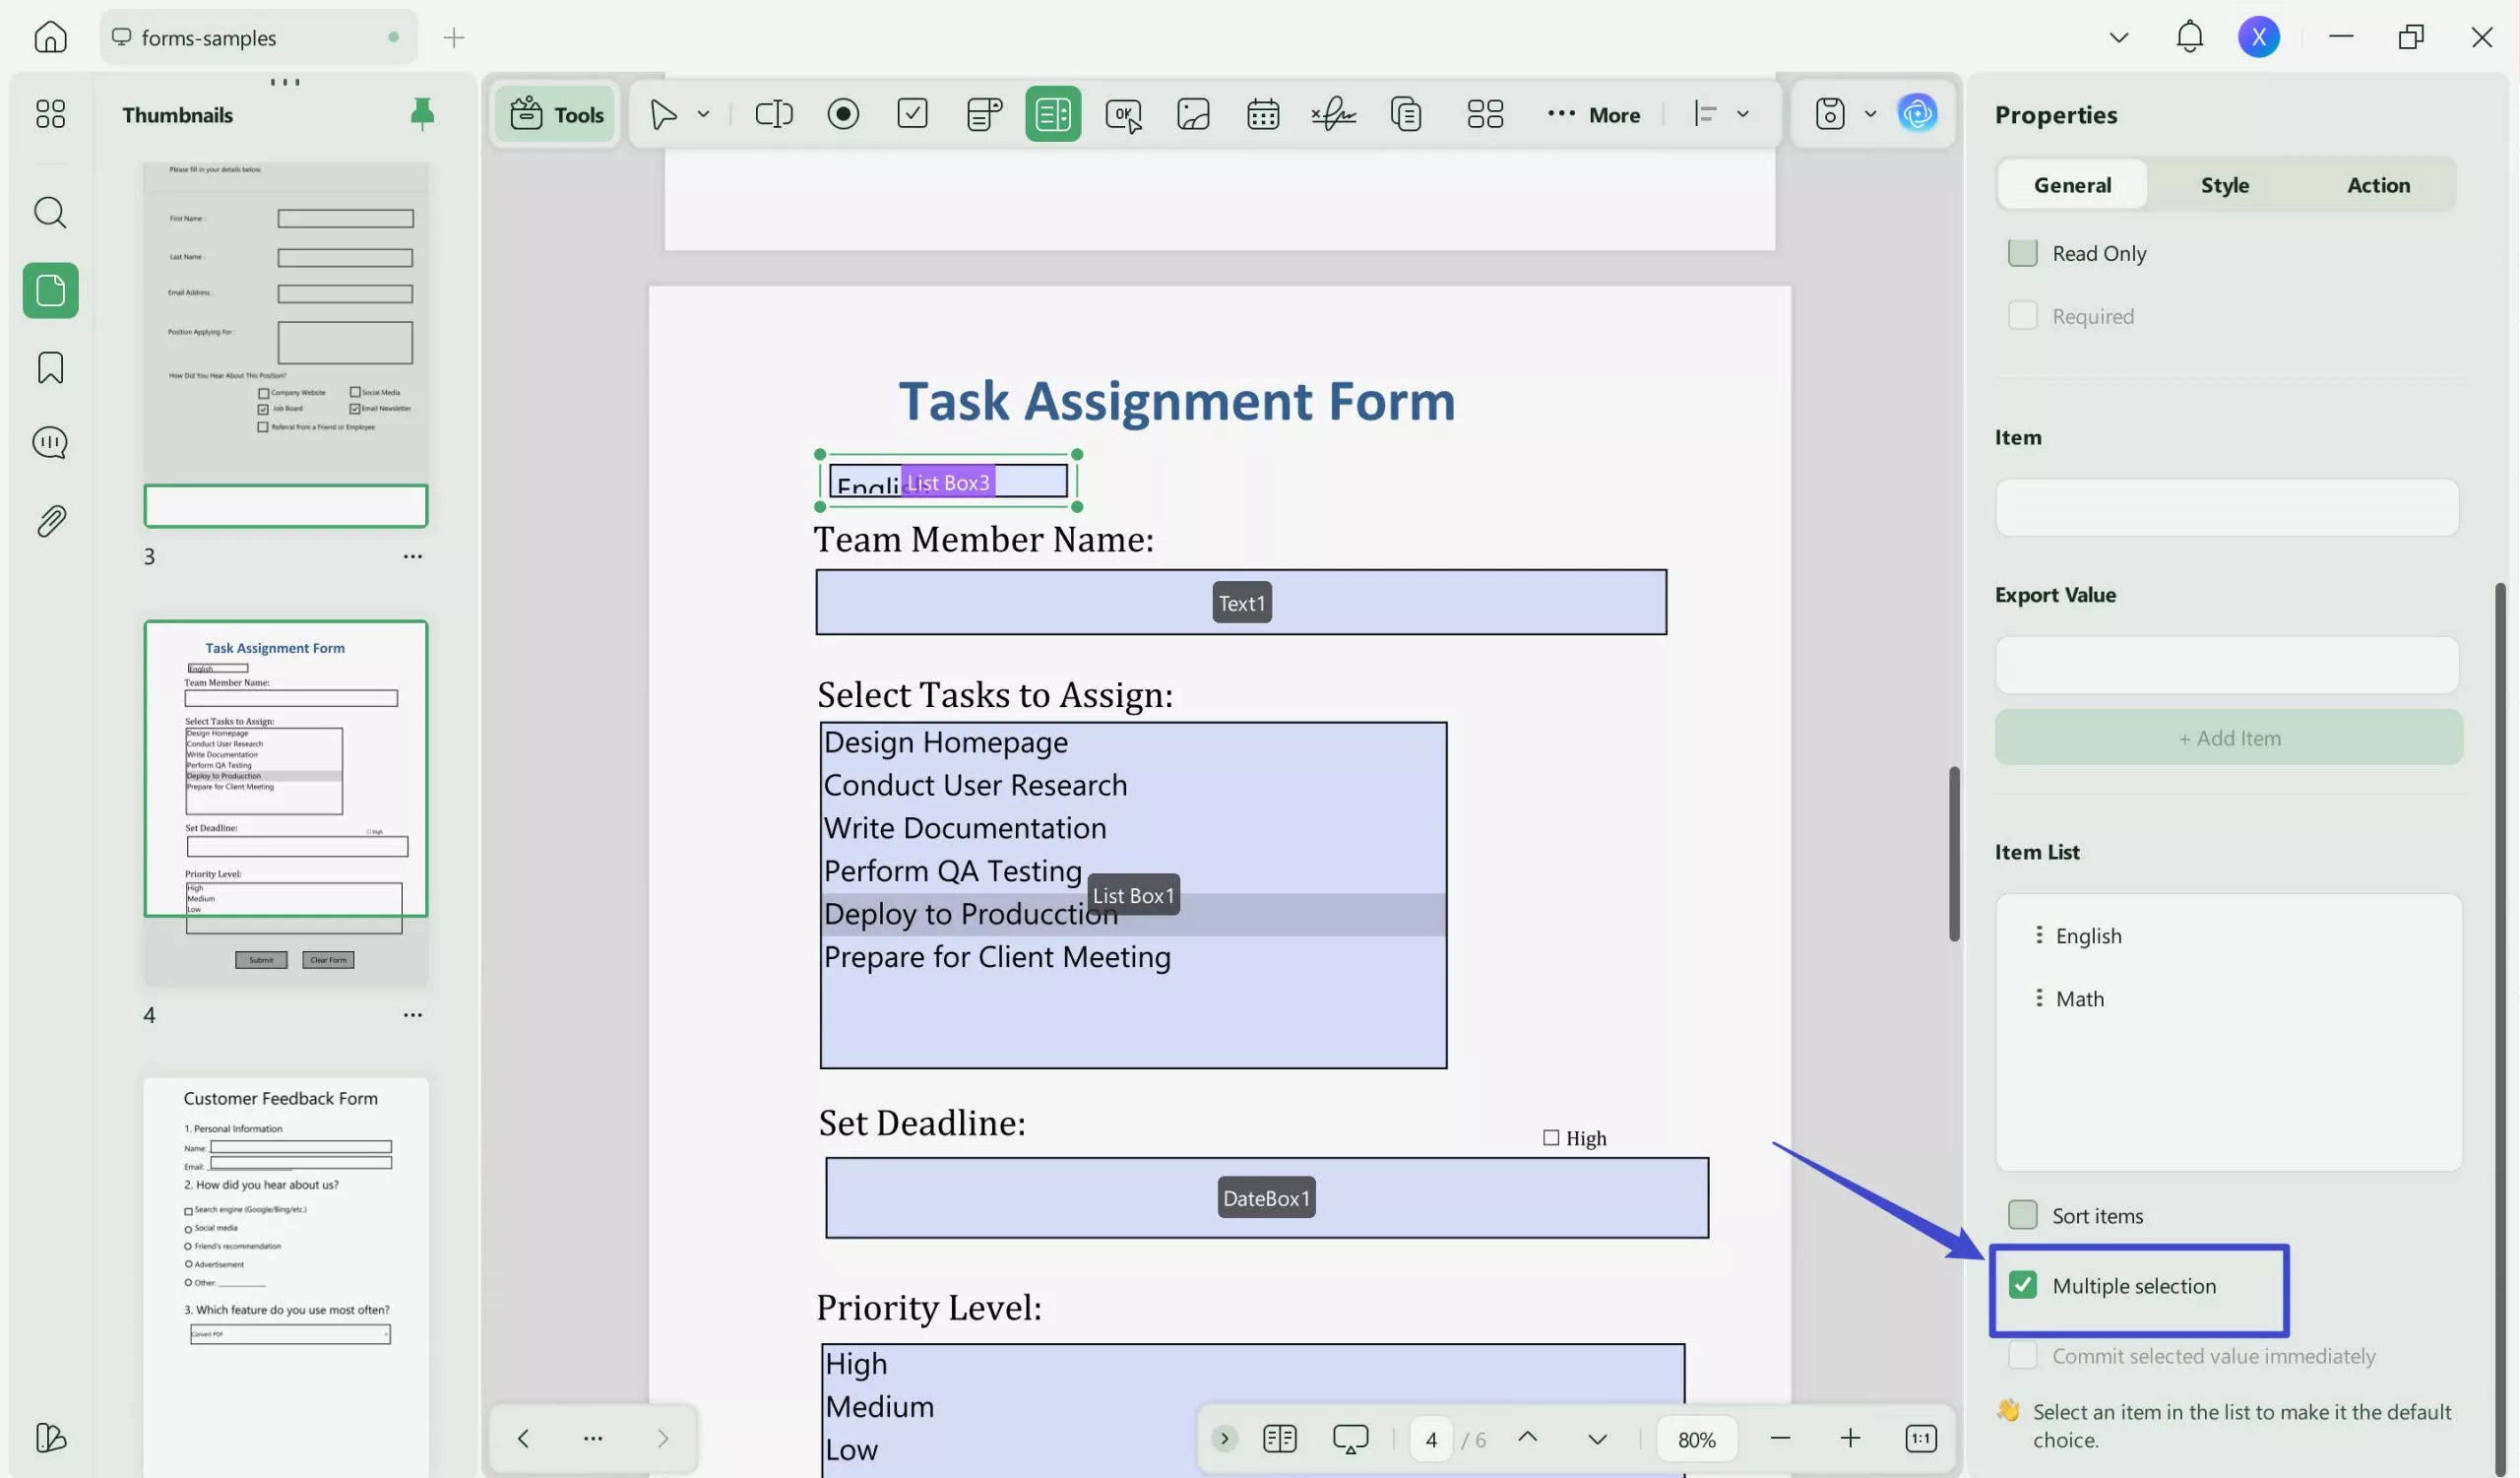Expand the alignment options dropdown arrow

[1743, 114]
